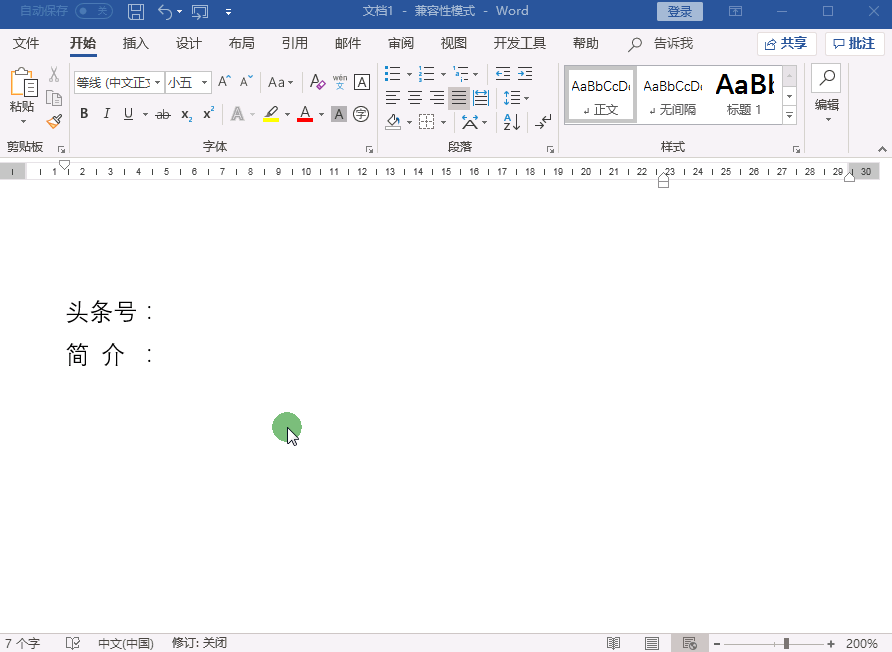Apply italic formatting
Image resolution: width=892 pixels, height=652 pixels.
[x=107, y=113]
